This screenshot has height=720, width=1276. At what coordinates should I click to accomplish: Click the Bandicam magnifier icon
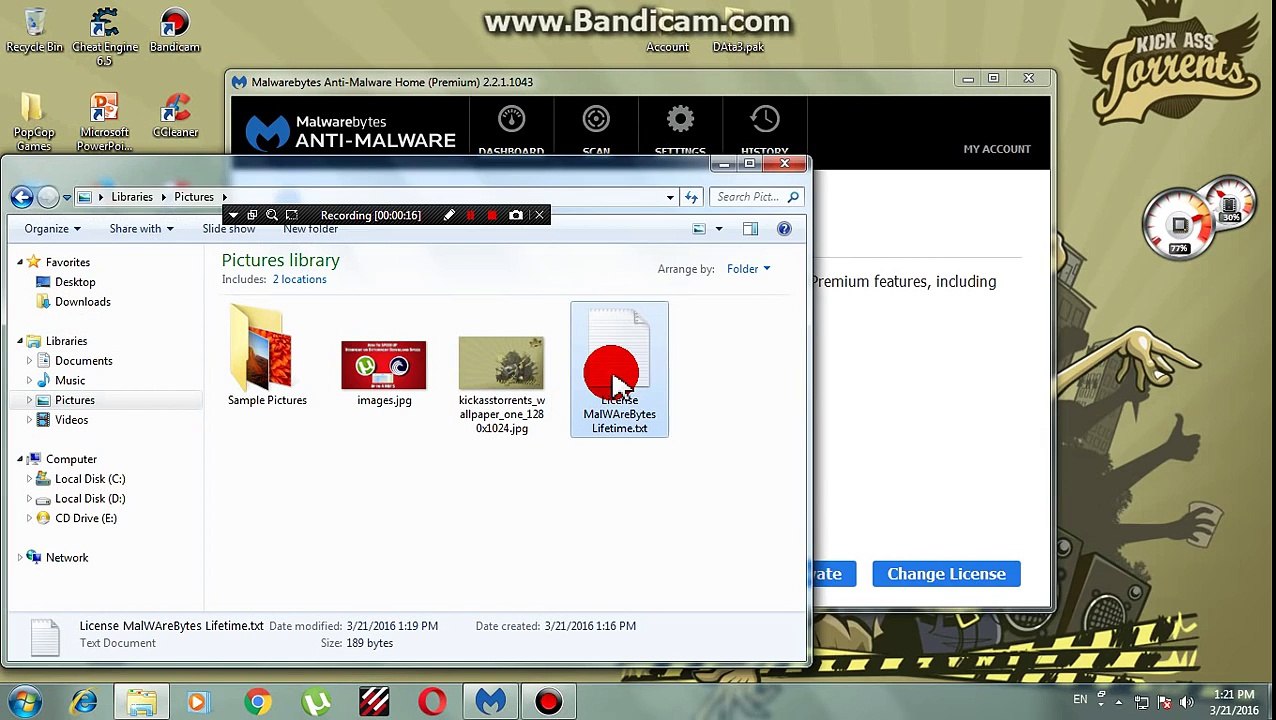click(272, 215)
